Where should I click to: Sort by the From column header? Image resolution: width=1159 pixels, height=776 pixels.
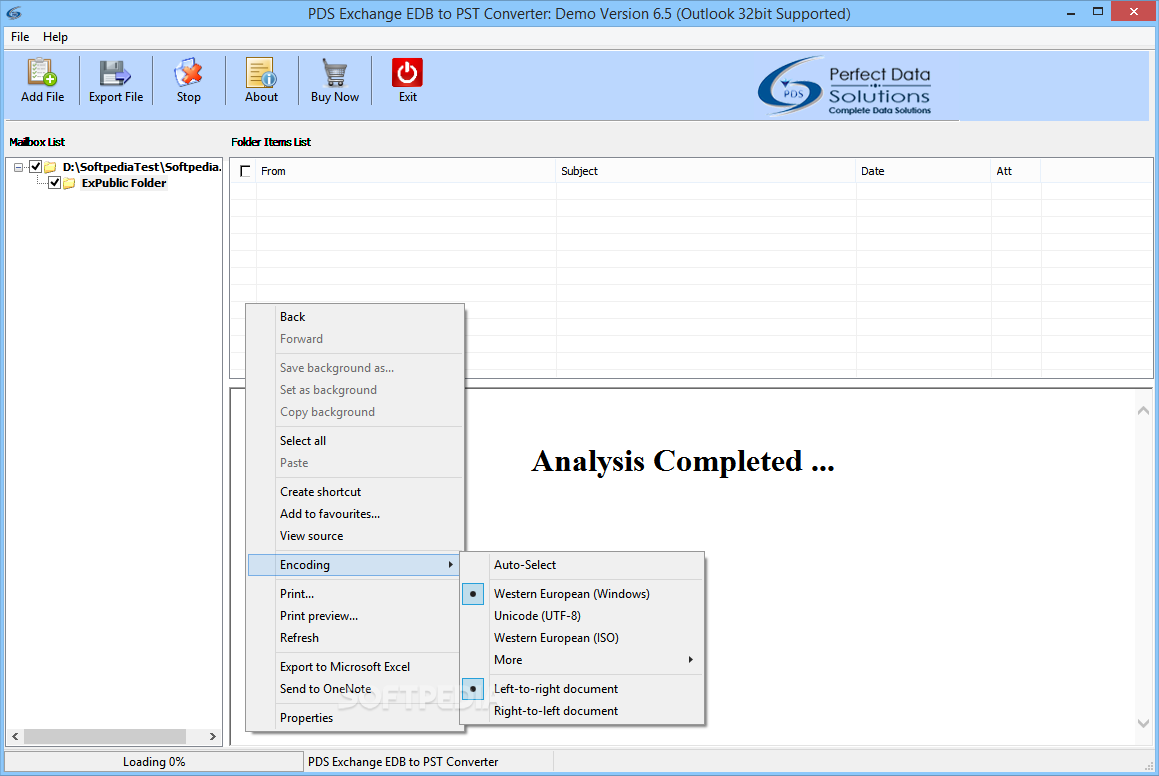pos(406,171)
